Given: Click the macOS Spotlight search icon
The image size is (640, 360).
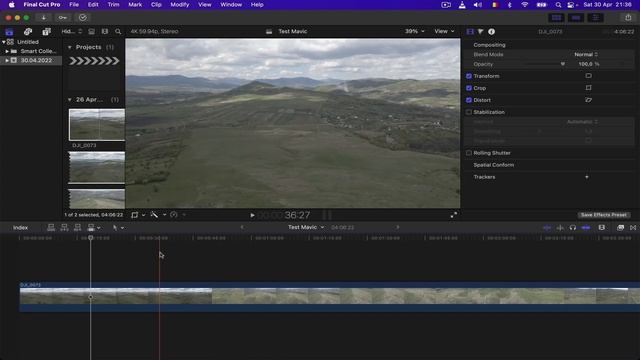Looking at the screenshot, I should pos(558,5).
